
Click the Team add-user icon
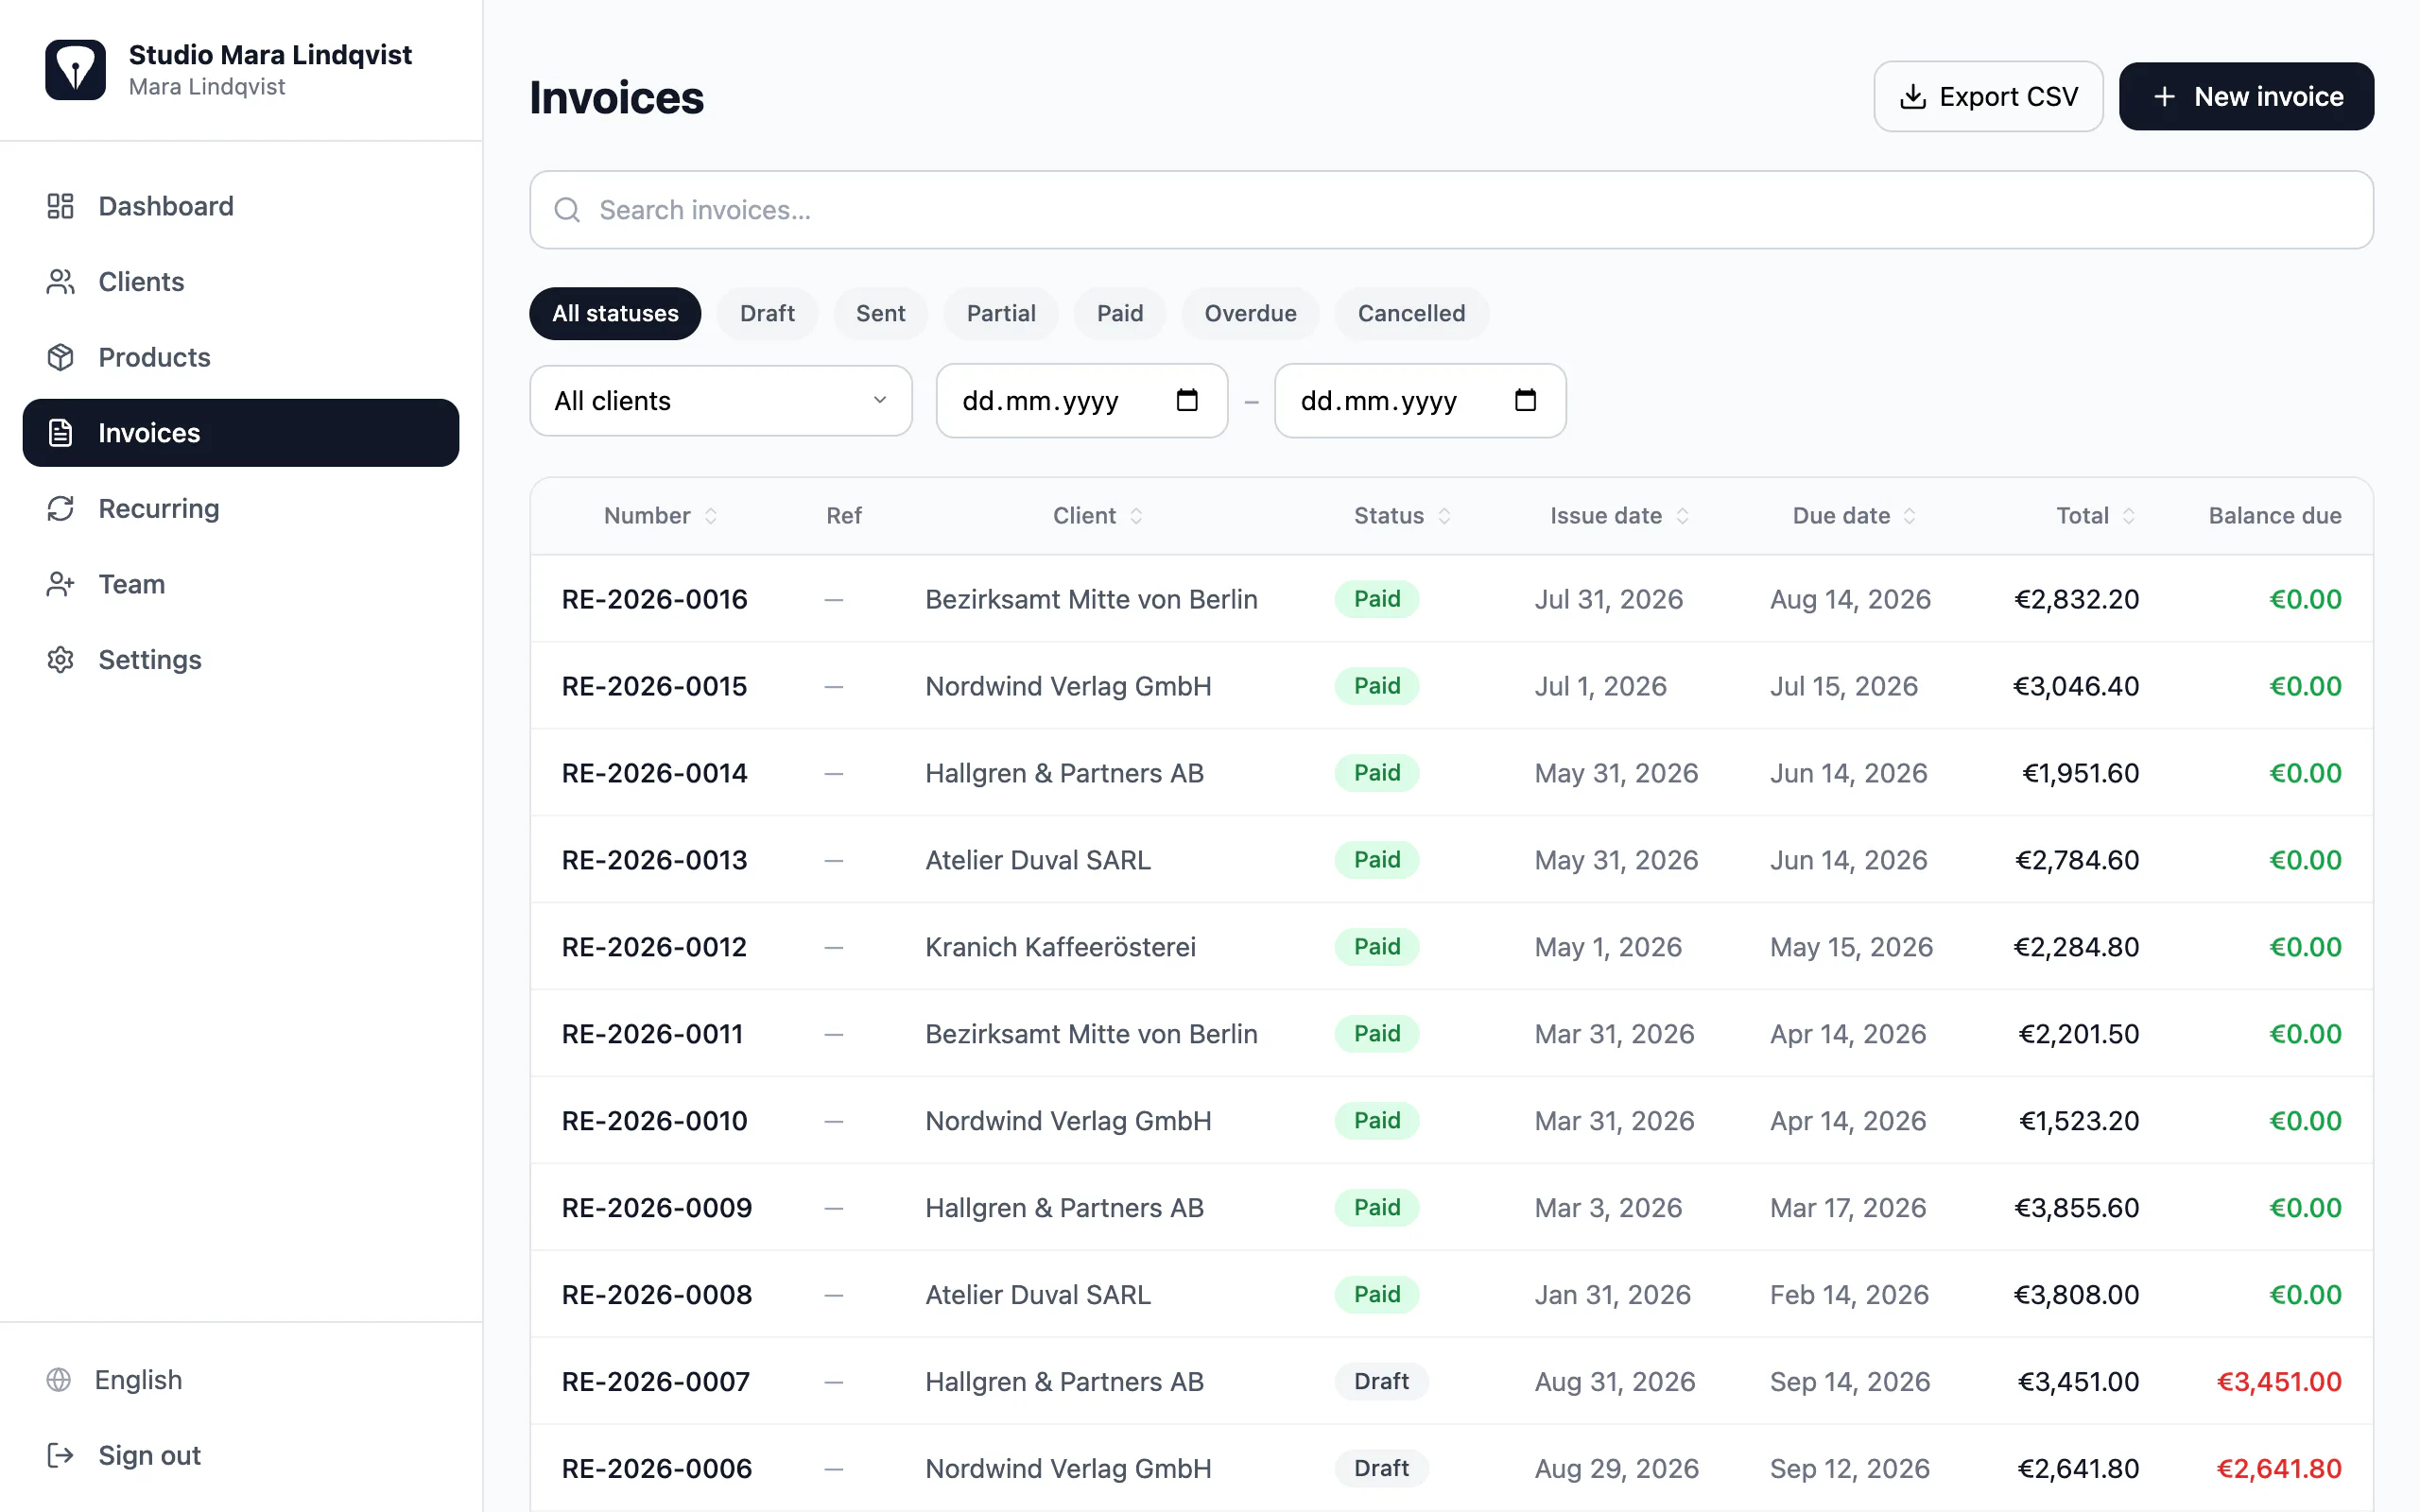tap(60, 584)
